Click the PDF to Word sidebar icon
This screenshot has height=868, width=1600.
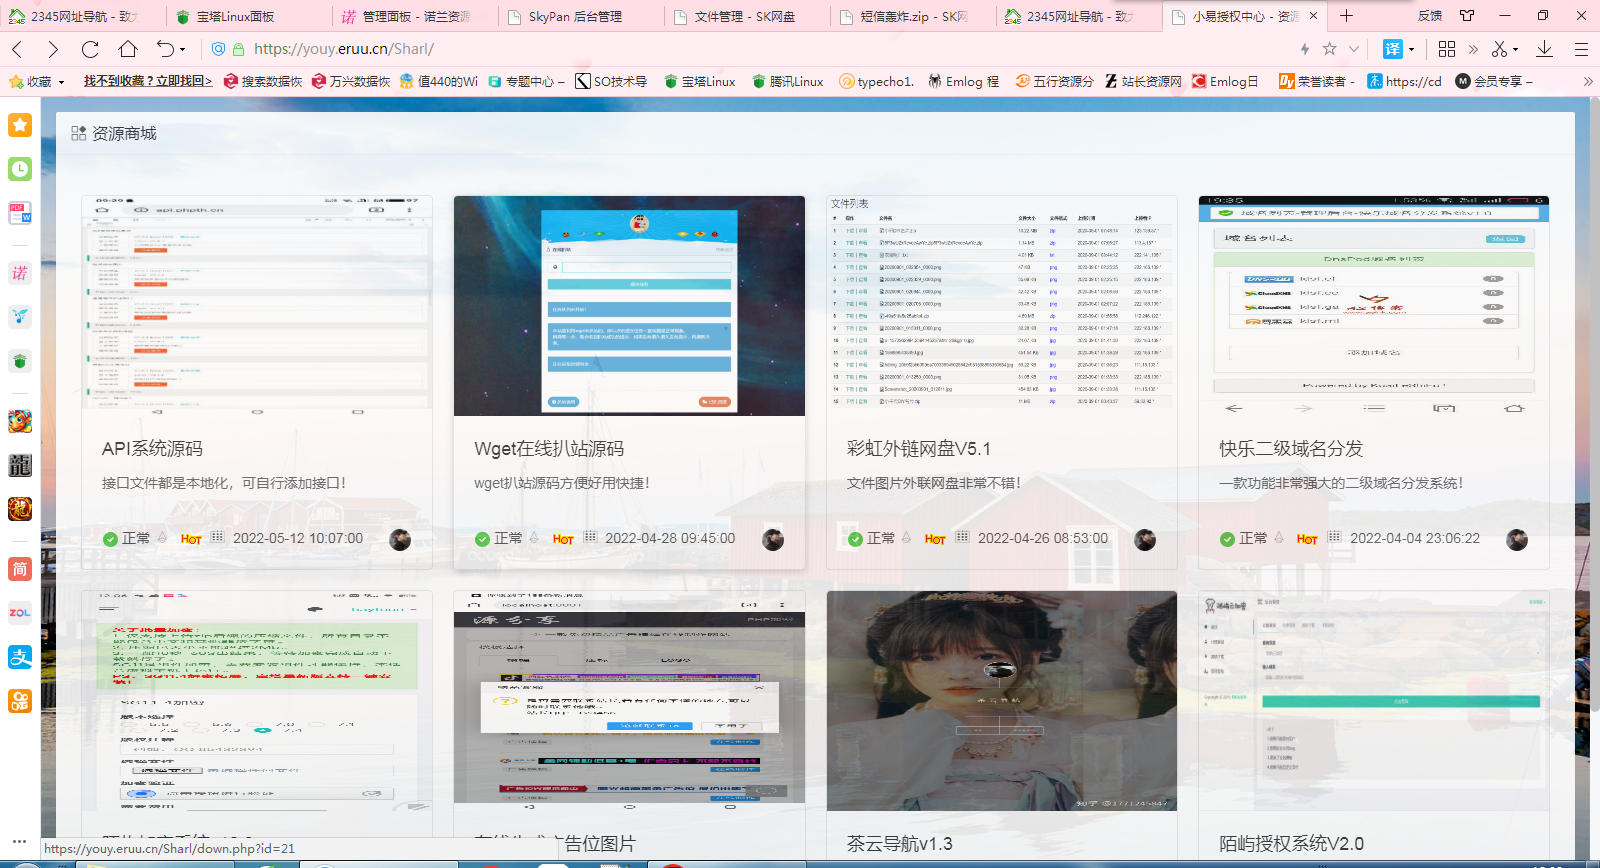point(20,213)
